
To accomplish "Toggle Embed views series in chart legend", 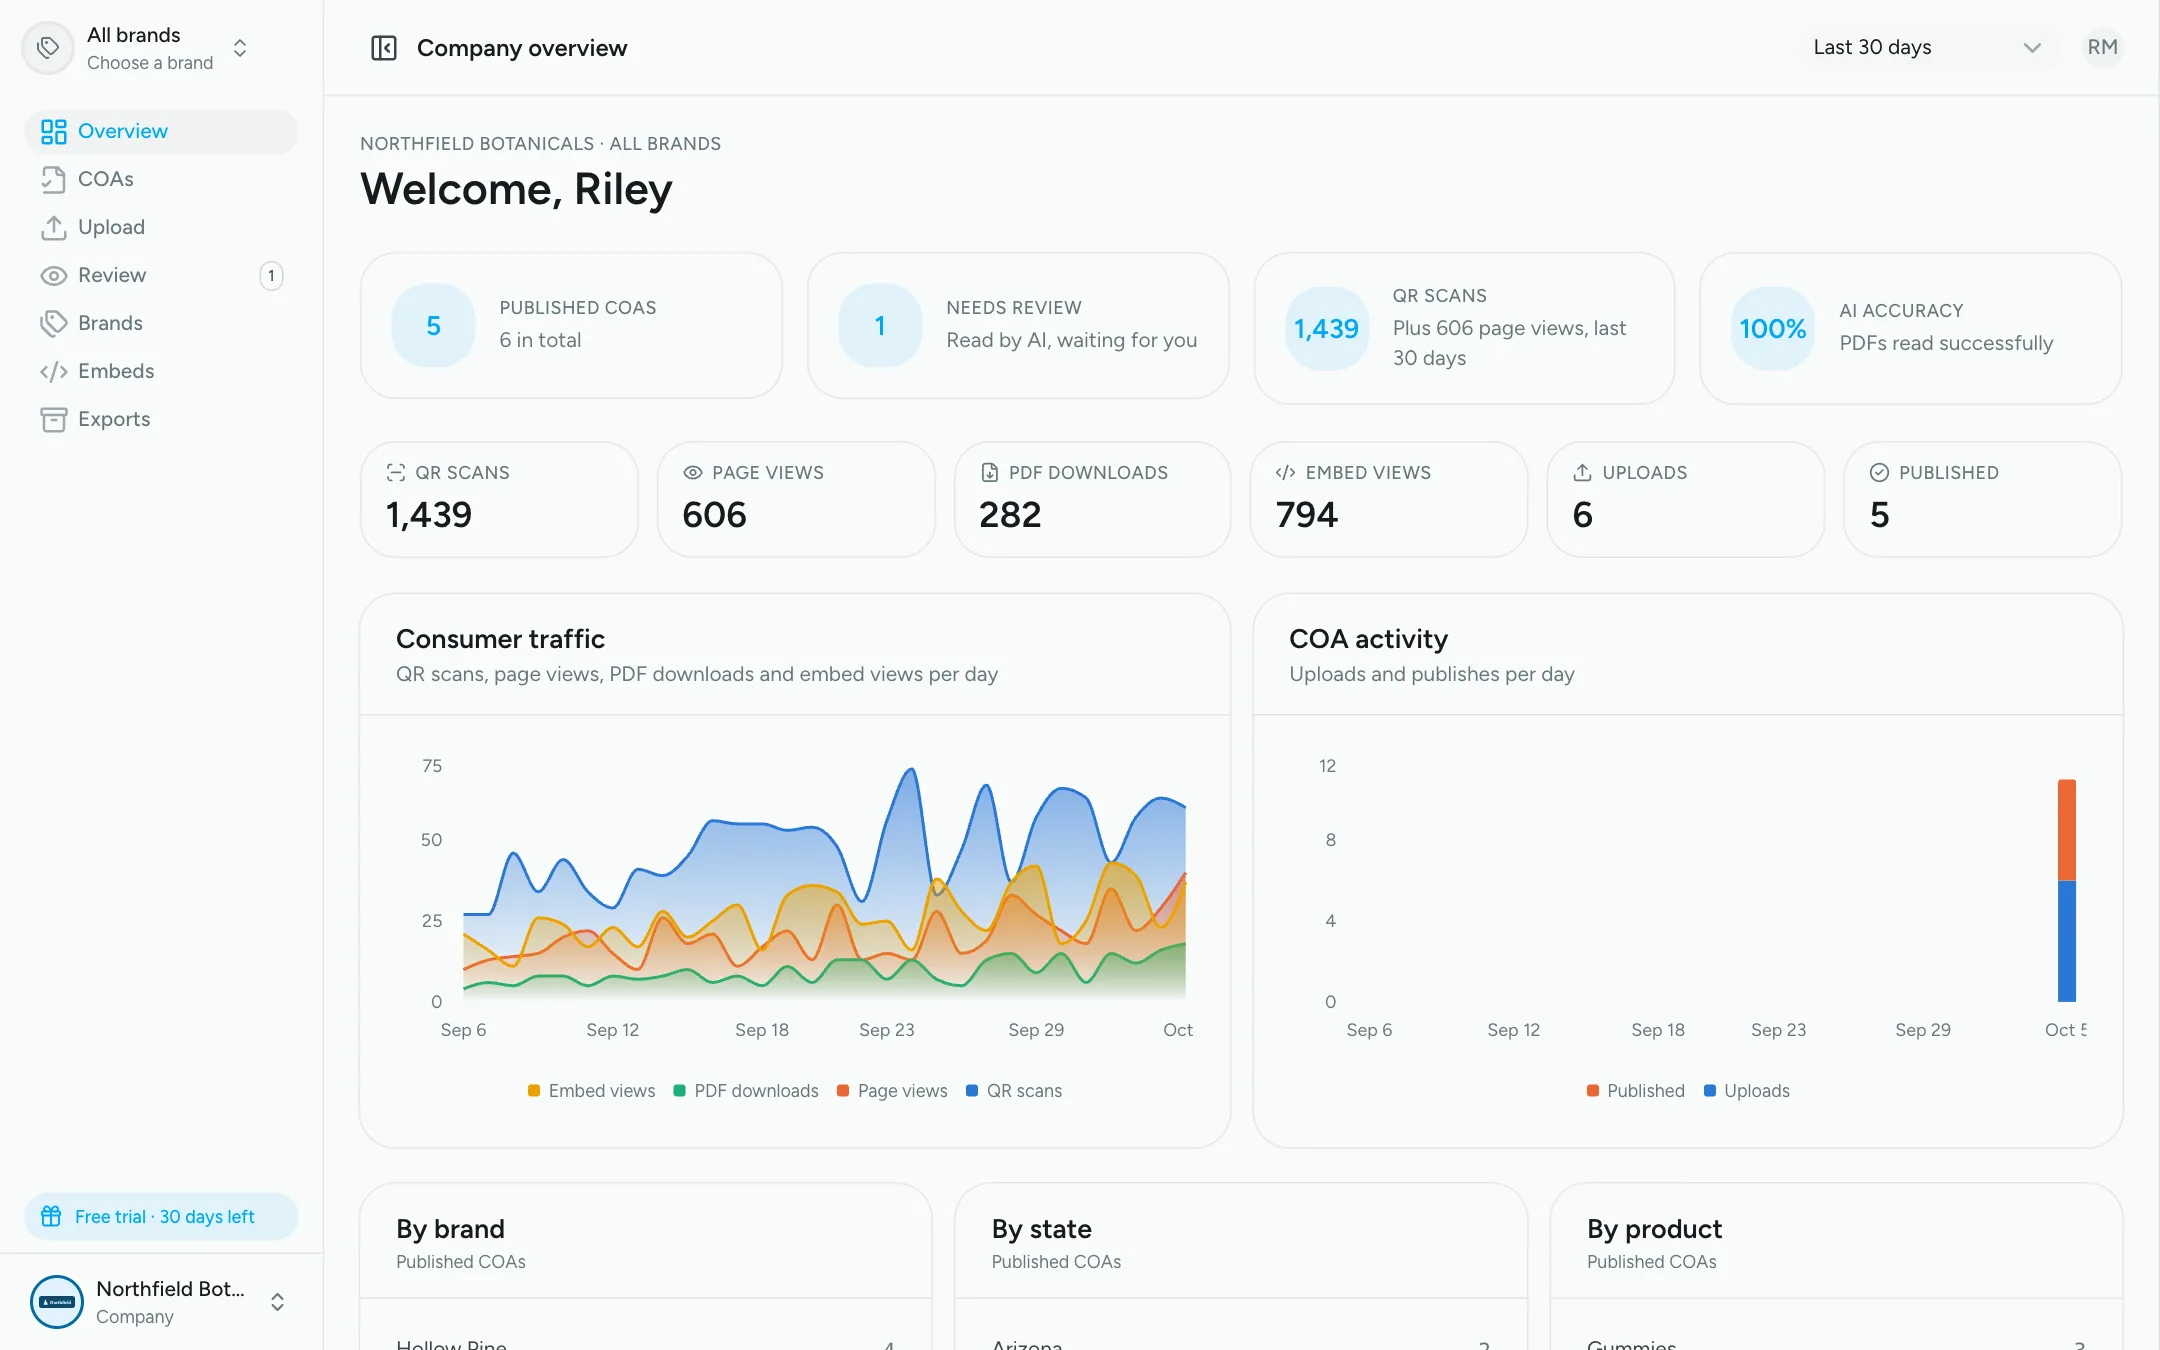I will pos(591,1091).
